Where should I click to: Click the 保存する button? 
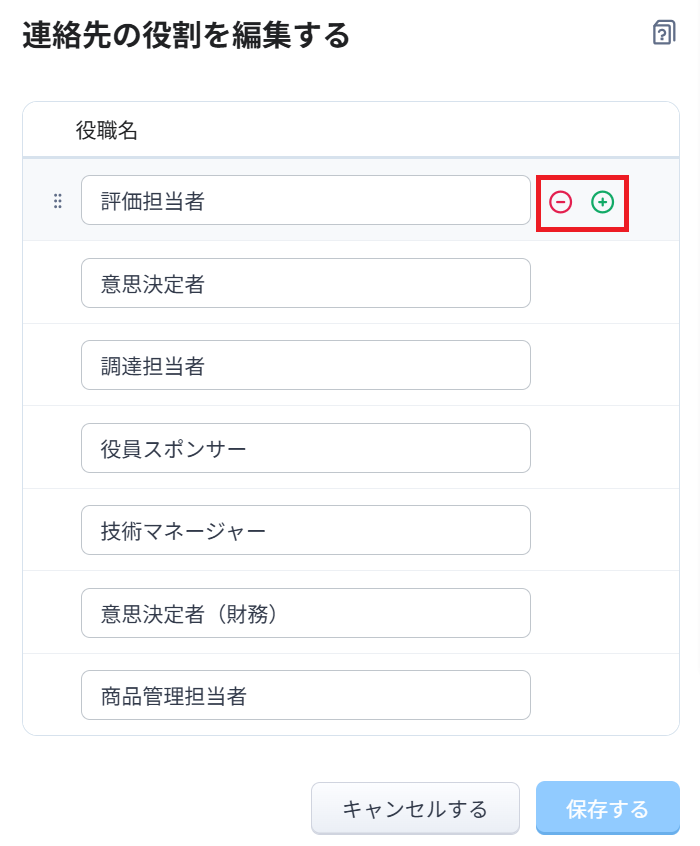click(607, 808)
